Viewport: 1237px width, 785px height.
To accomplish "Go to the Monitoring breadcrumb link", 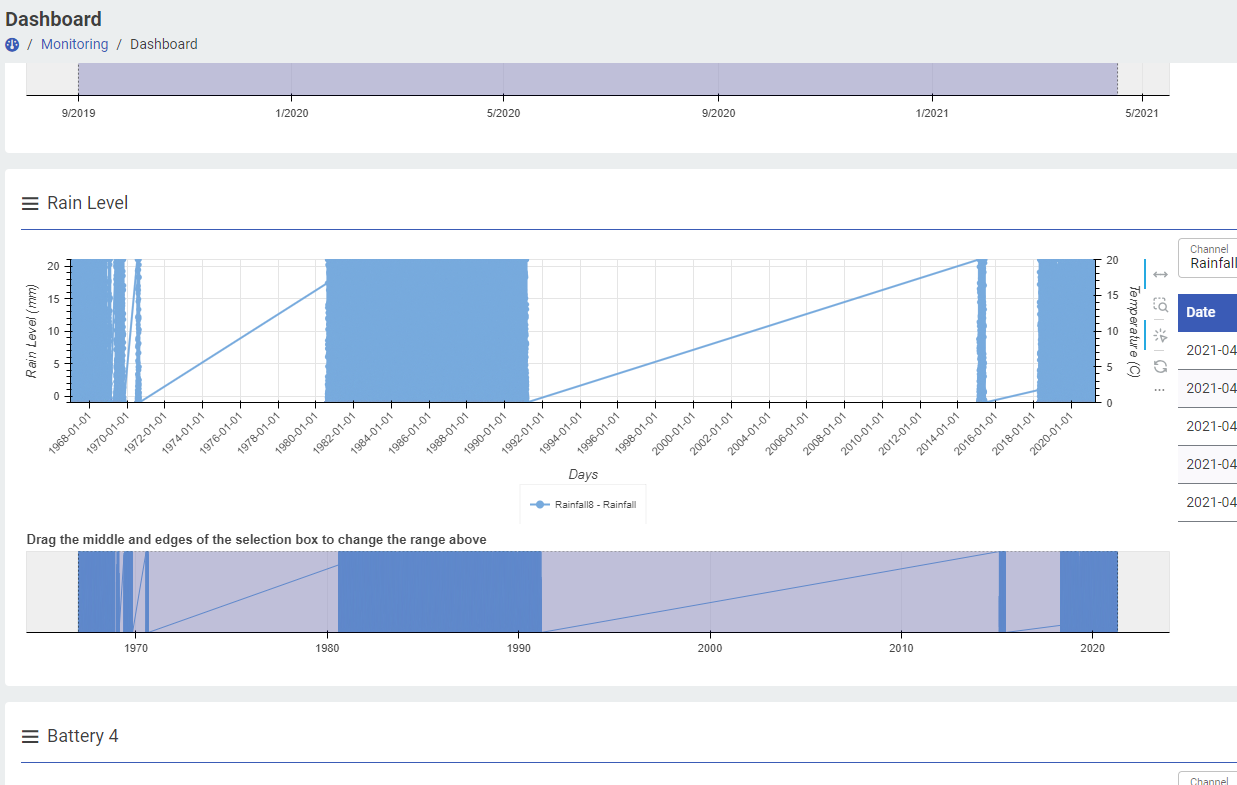I will coord(74,44).
